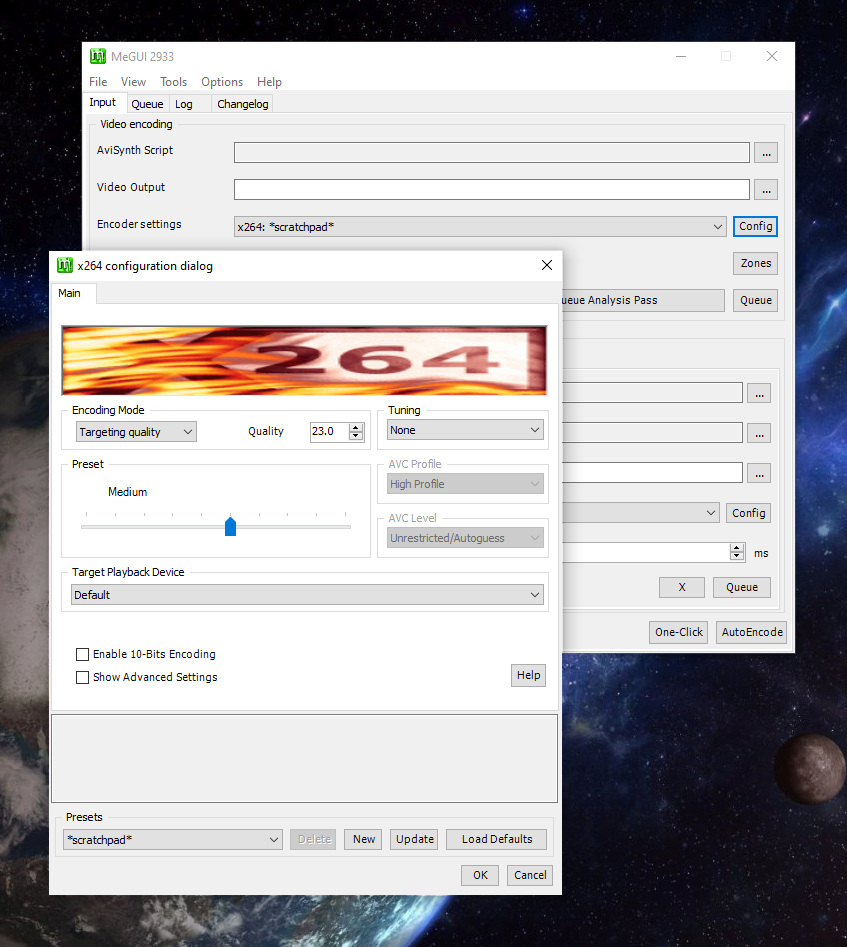Image resolution: width=847 pixels, height=947 pixels.
Task: Open the View menu
Action: pos(133,82)
